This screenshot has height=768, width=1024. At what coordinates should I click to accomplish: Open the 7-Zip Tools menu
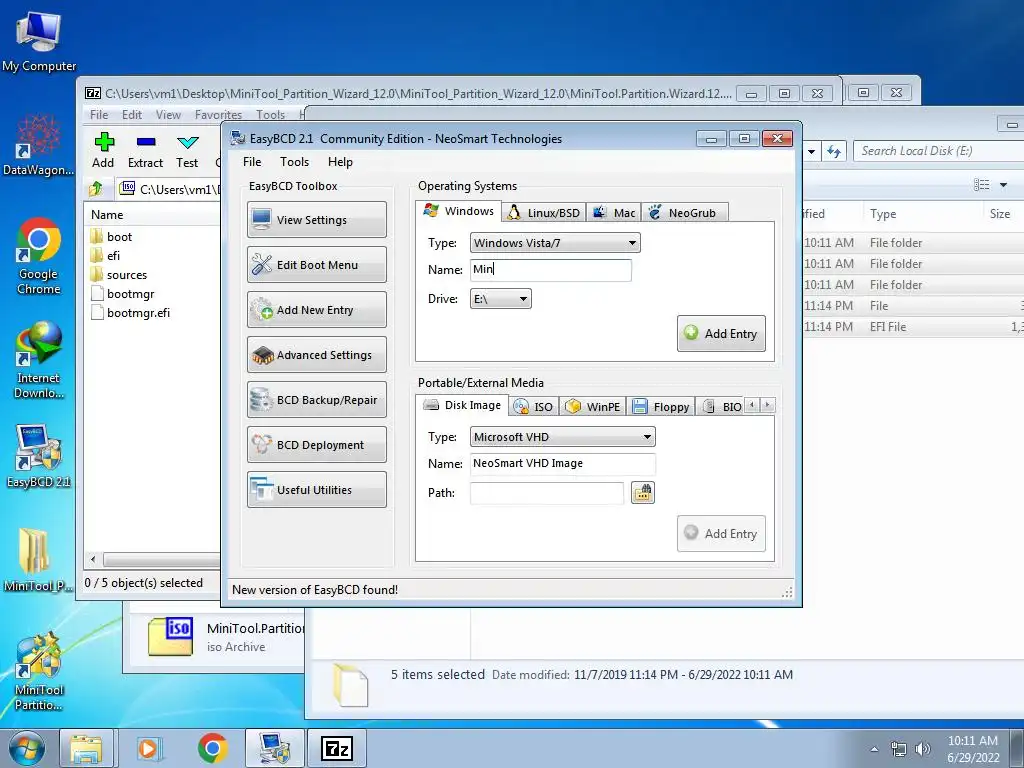coord(270,115)
